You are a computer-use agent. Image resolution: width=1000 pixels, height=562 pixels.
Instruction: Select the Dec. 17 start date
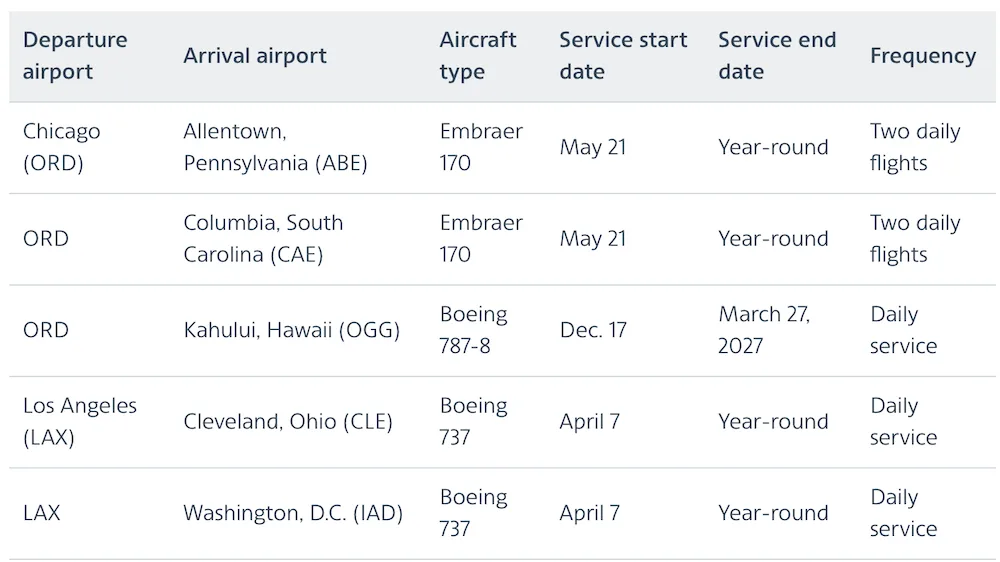tap(593, 330)
